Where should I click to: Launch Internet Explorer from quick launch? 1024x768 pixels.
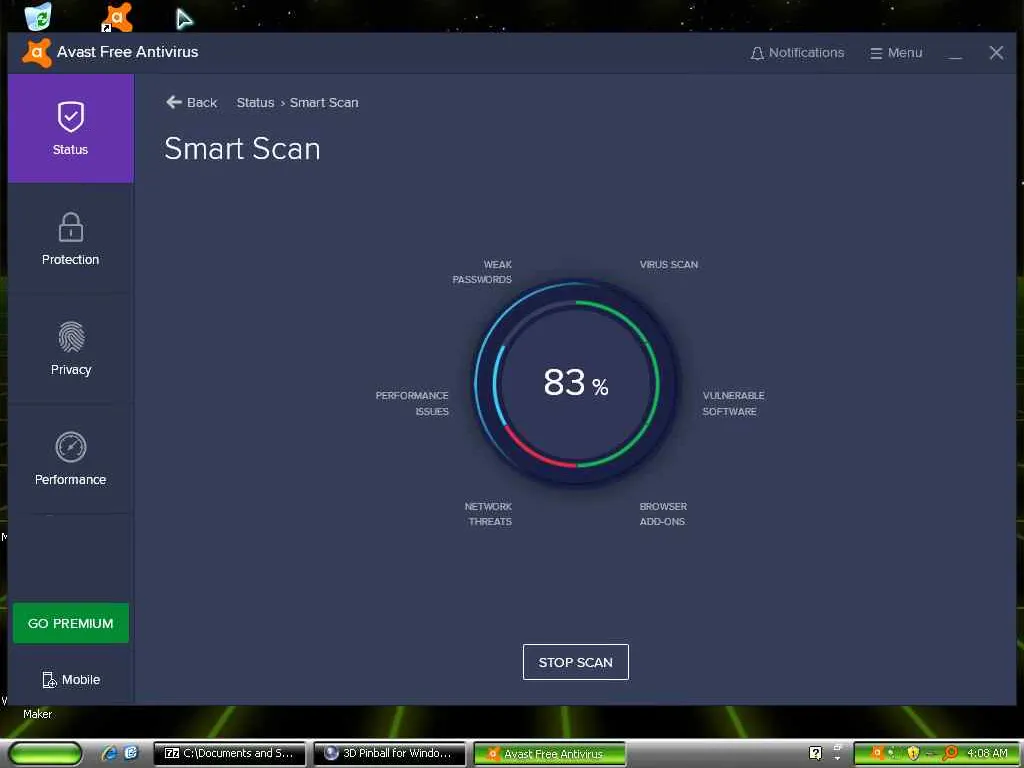click(109, 753)
